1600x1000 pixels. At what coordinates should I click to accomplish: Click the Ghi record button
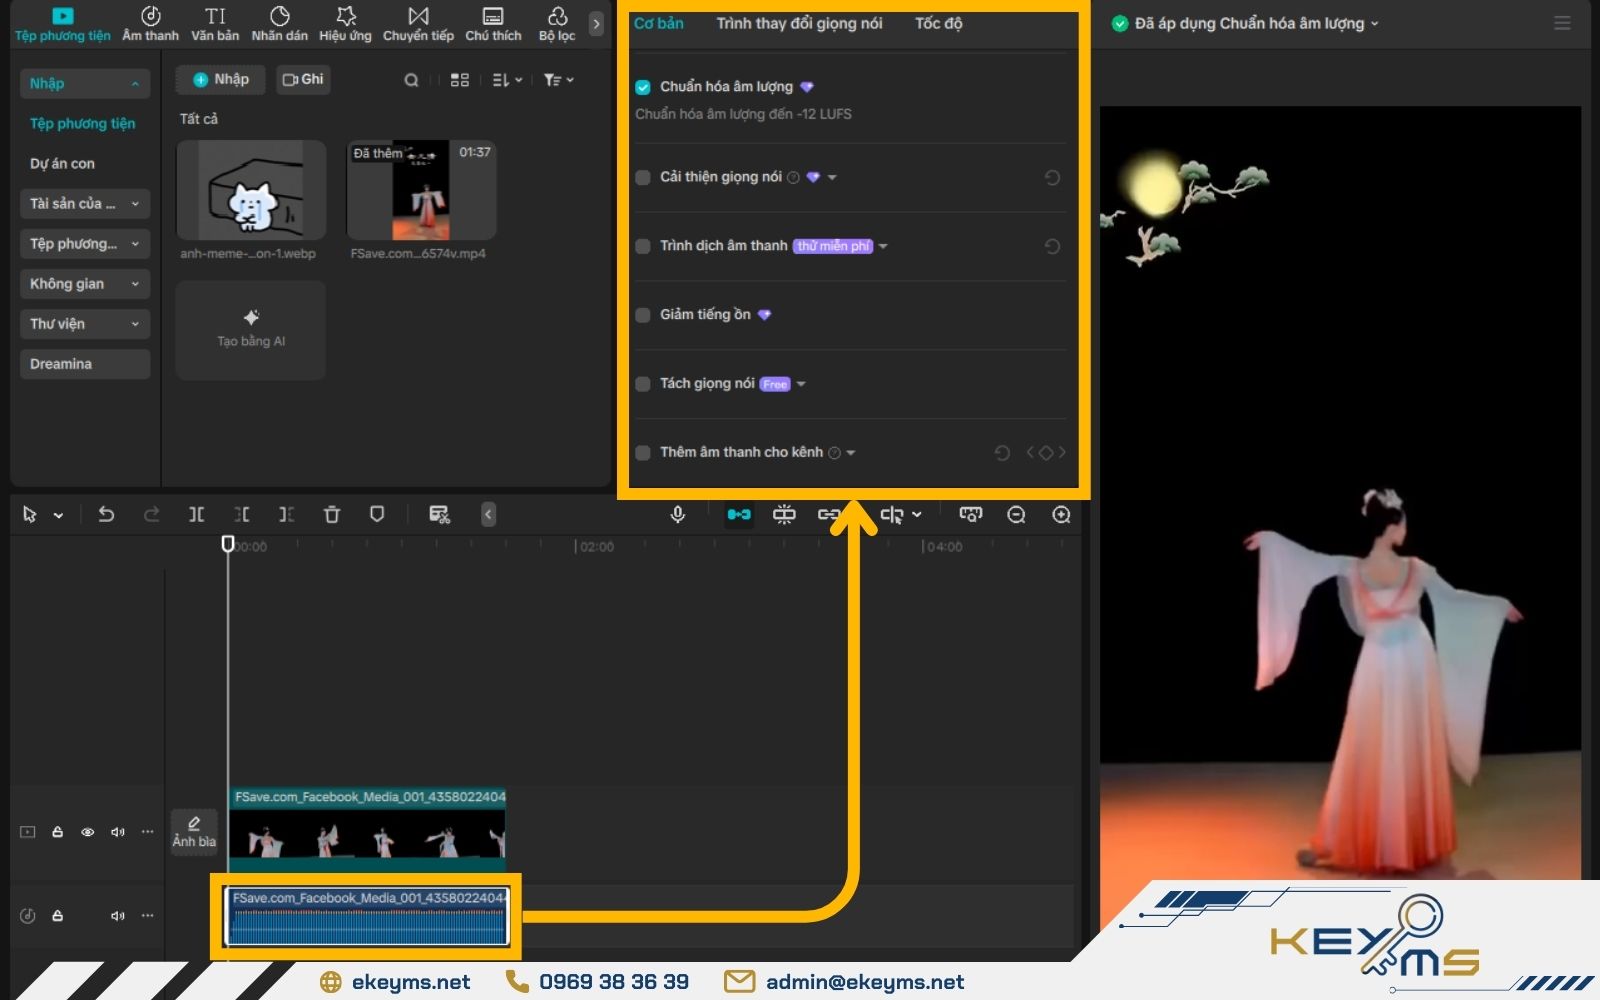click(x=303, y=79)
